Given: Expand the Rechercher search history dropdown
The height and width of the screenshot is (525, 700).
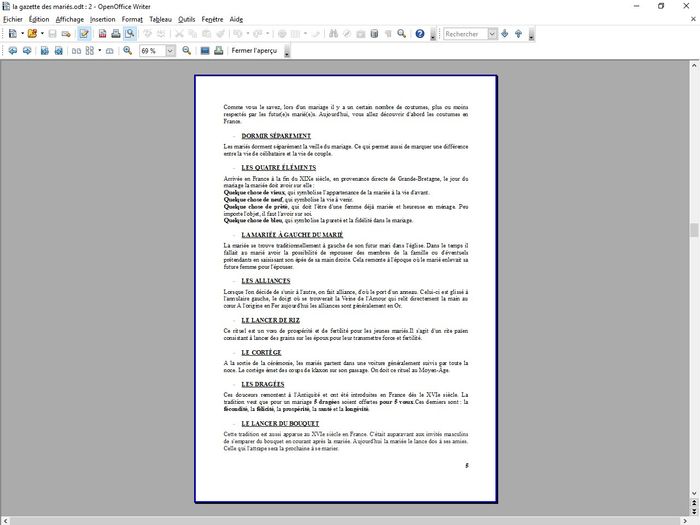Looking at the screenshot, I should (492, 34).
